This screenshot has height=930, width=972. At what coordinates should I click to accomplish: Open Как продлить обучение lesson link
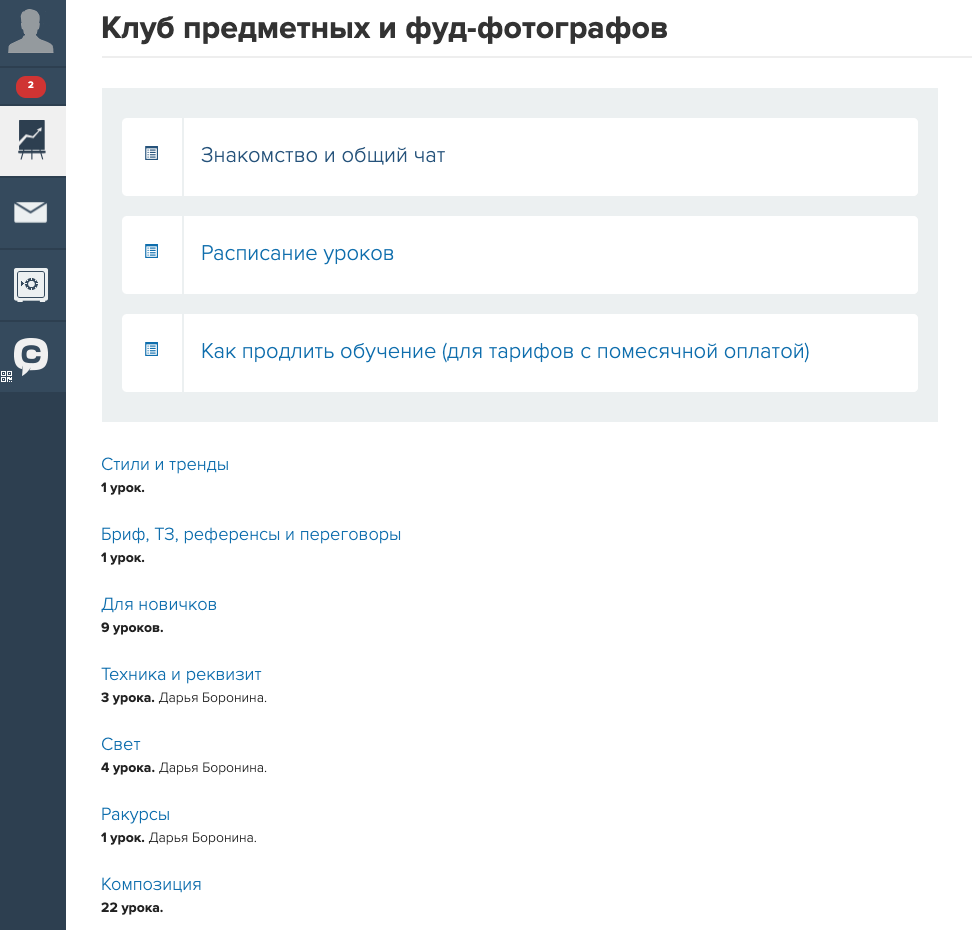(505, 351)
